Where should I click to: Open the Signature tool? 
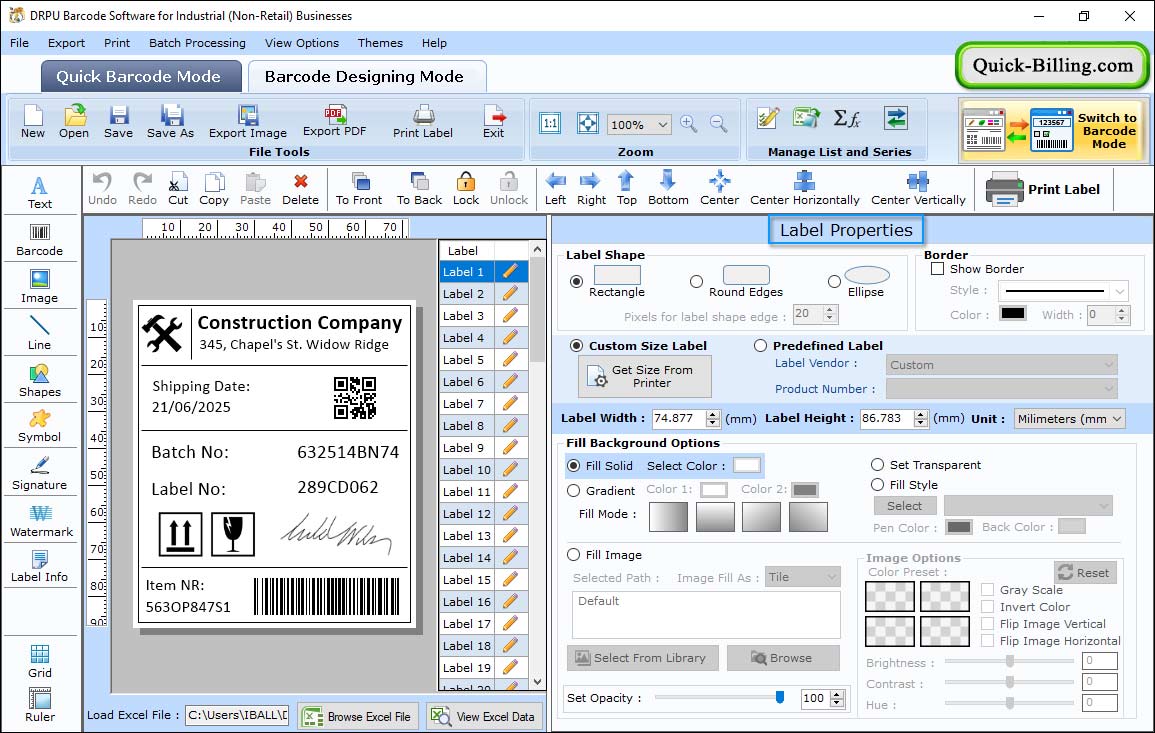tap(40, 473)
